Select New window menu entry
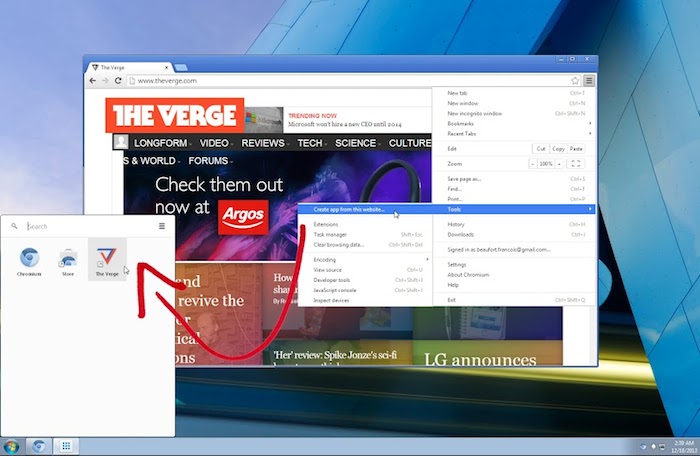 [514, 103]
